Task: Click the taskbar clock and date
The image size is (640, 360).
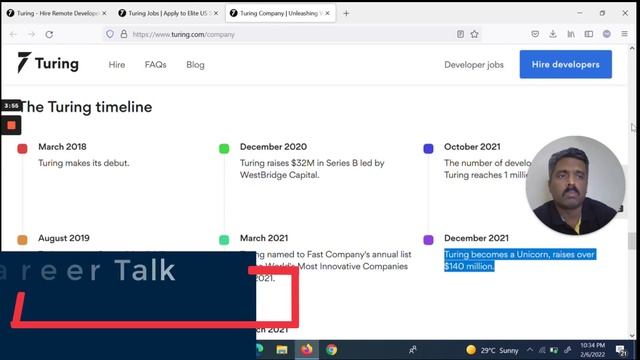Action: click(593, 350)
